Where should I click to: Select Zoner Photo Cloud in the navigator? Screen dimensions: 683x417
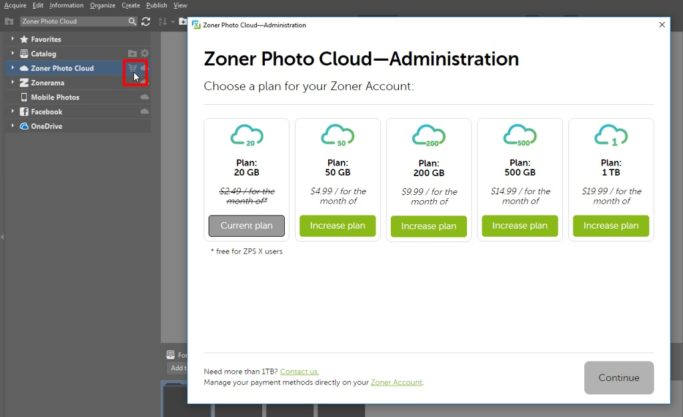tap(62, 68)
